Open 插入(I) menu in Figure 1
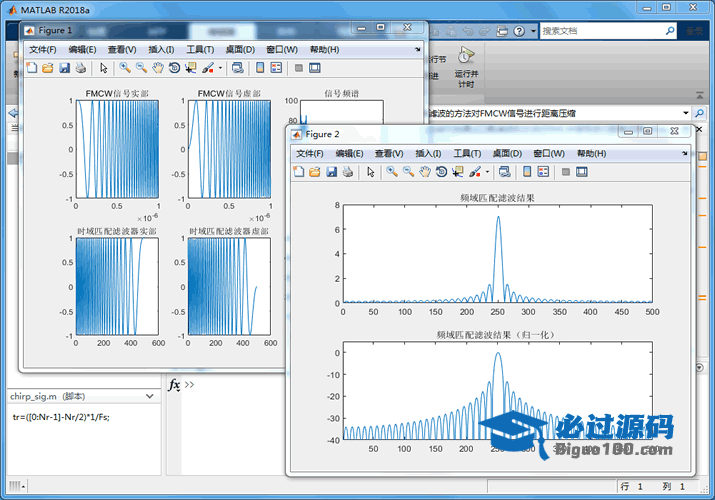 (161, 50)
